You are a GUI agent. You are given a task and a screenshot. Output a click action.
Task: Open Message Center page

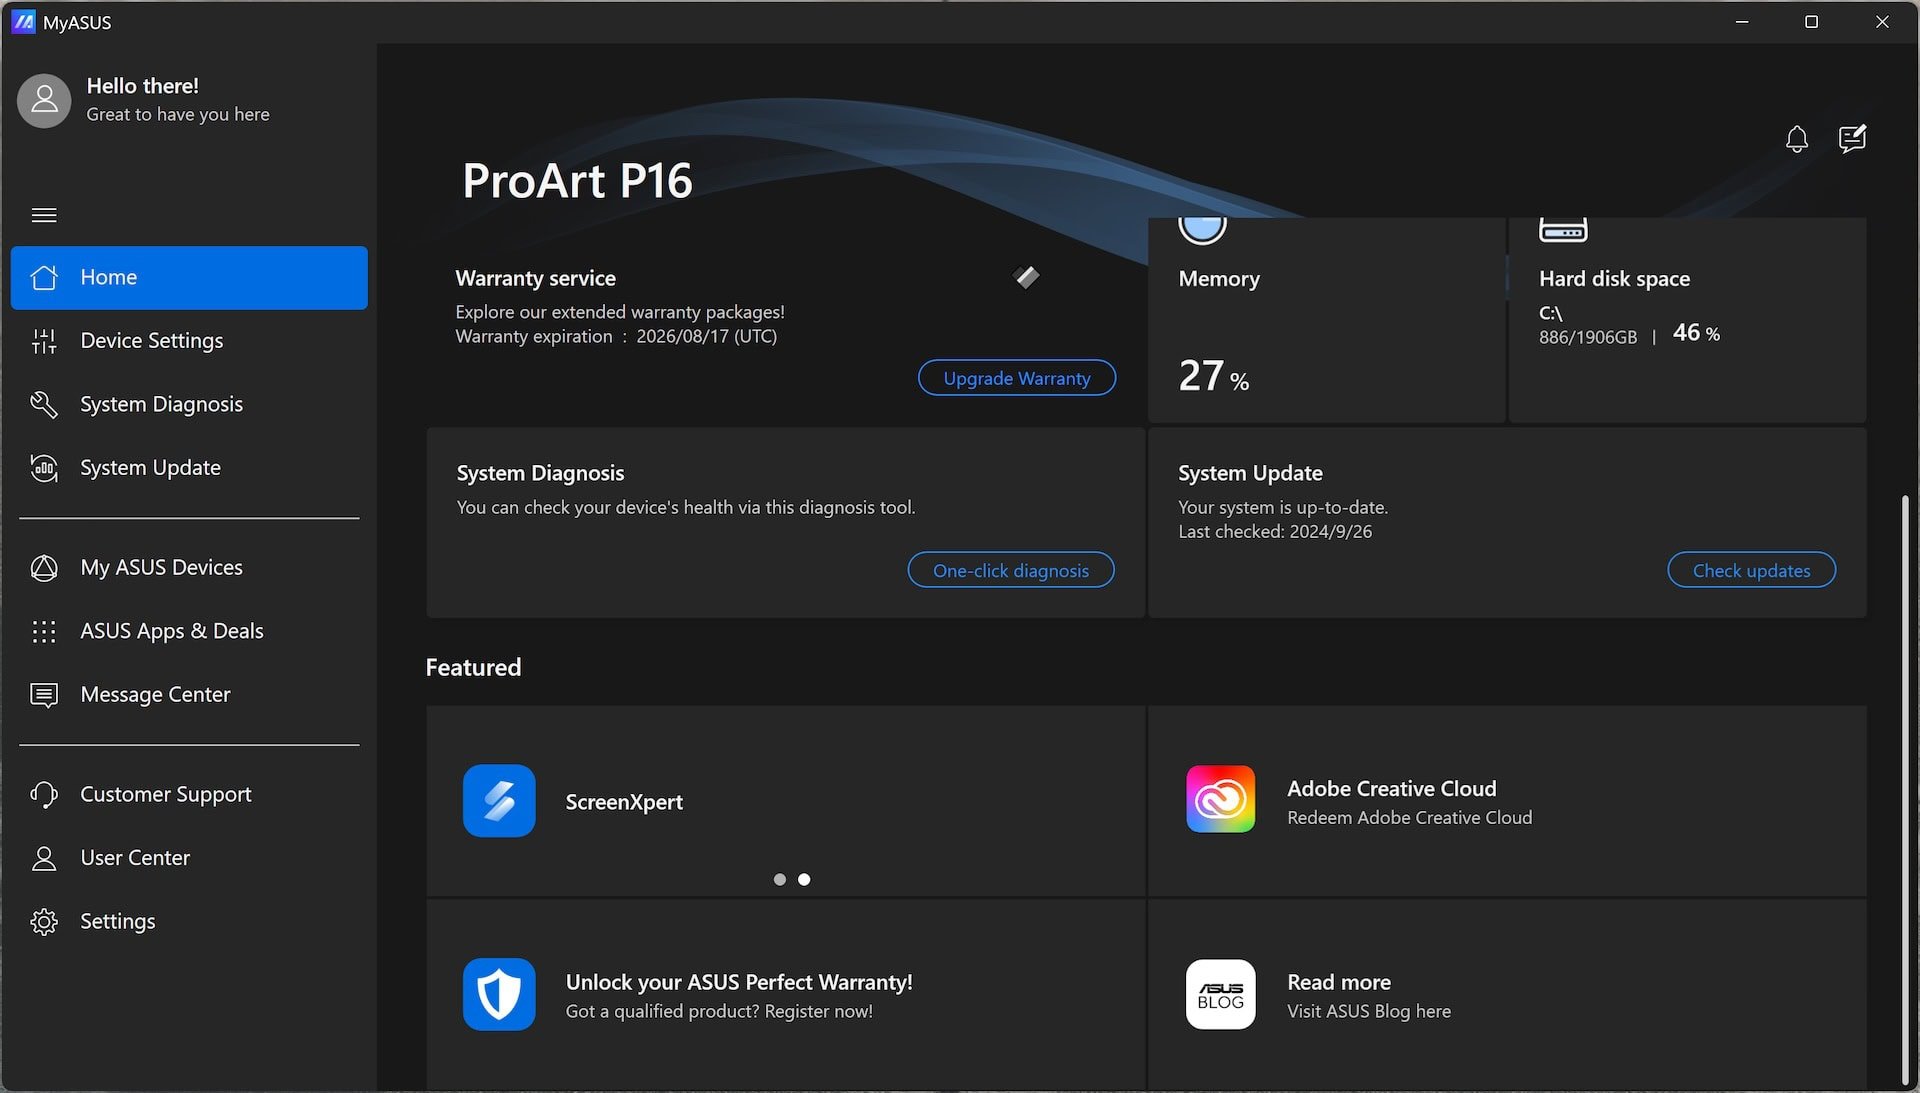pos(189,695)
